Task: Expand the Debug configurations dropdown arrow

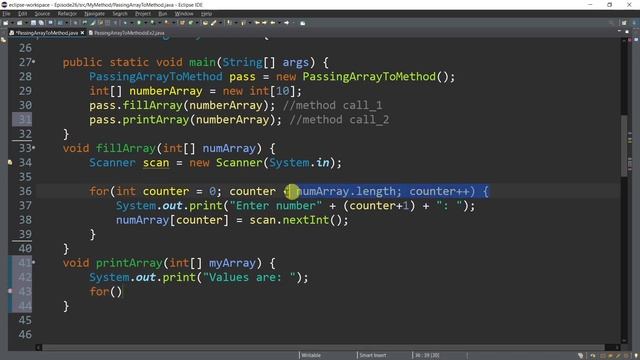Action: click(131, 23)
